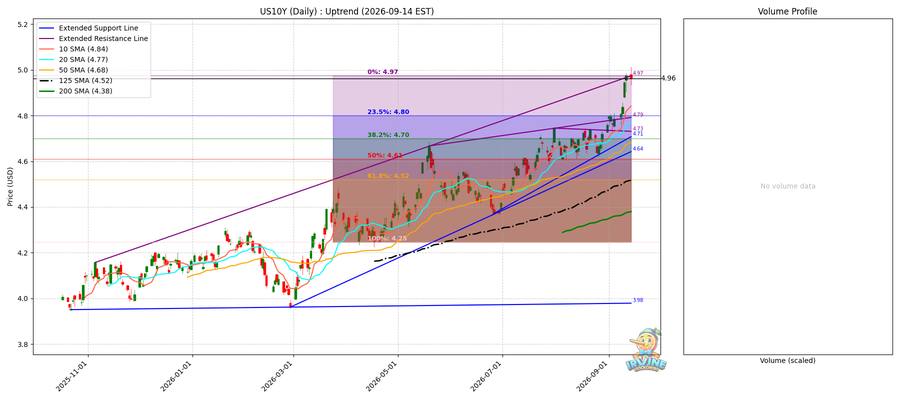
Task: Click the No volume data message
Action: coord(788,186)
